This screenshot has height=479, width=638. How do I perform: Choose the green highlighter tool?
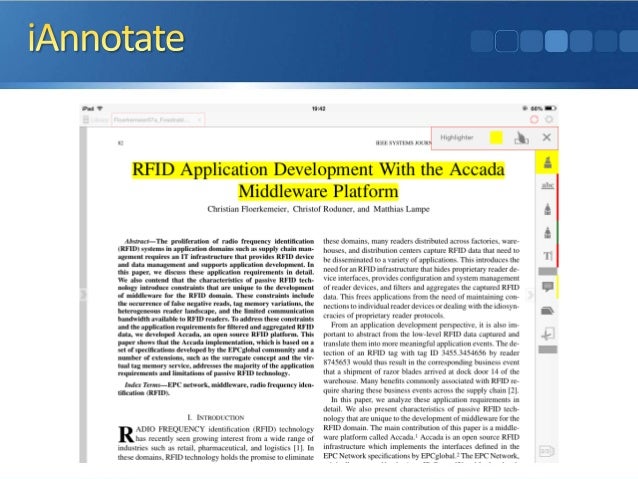[x=548, y=232]
